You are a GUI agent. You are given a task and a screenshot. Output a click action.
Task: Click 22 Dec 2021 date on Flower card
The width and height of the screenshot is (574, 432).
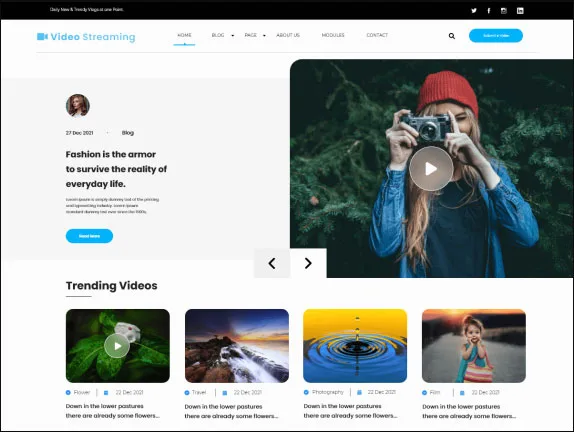(129, 392)
